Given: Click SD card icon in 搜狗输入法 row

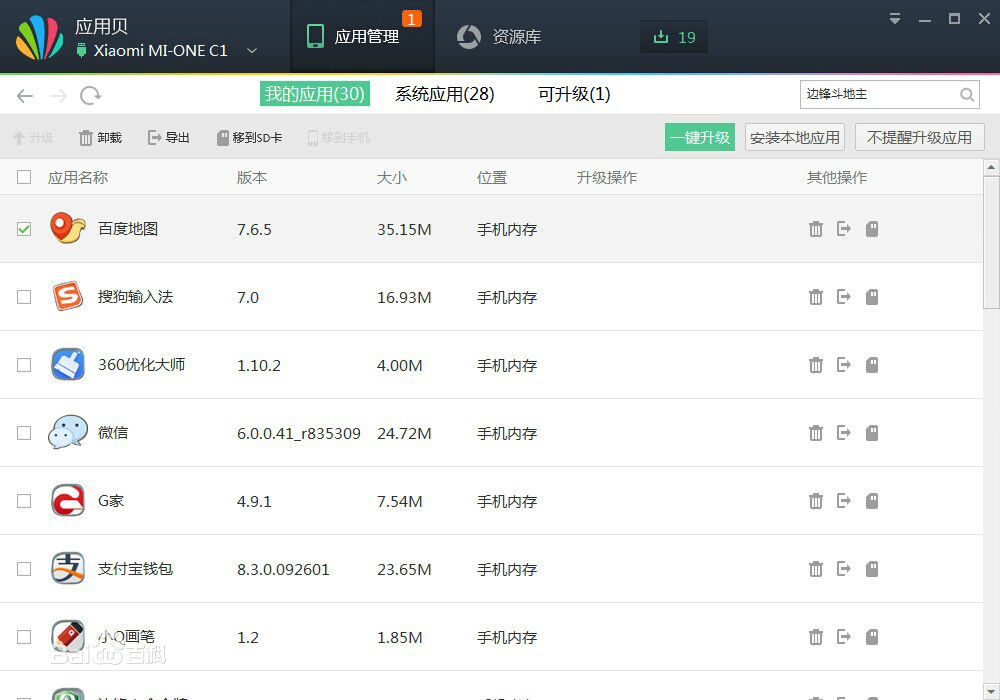Looking at the screenshot, I should [x=872, y=297].
